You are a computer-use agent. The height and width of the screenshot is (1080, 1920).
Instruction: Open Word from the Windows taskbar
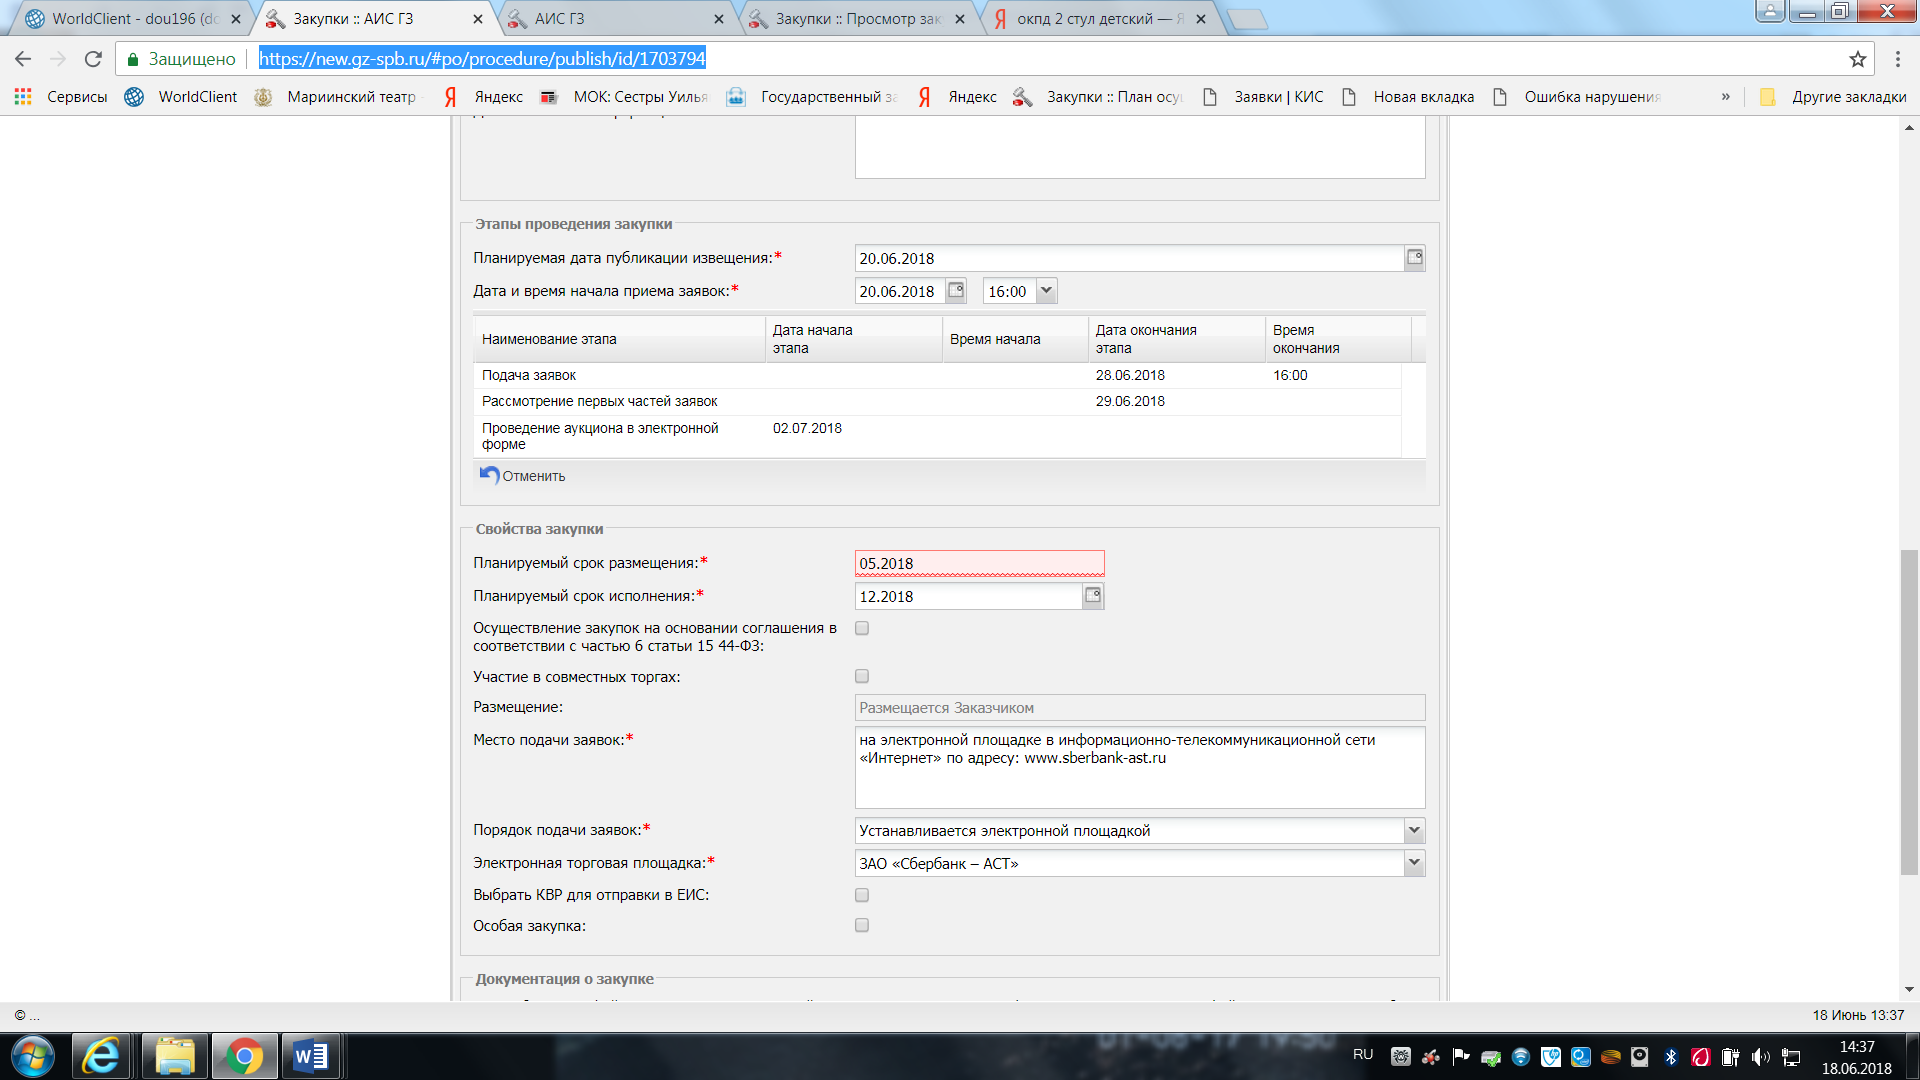[310, 1056]
